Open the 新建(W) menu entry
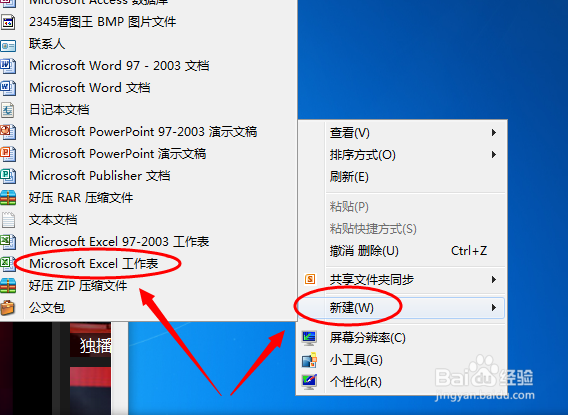568x415 pixels. tap(401, 308)
